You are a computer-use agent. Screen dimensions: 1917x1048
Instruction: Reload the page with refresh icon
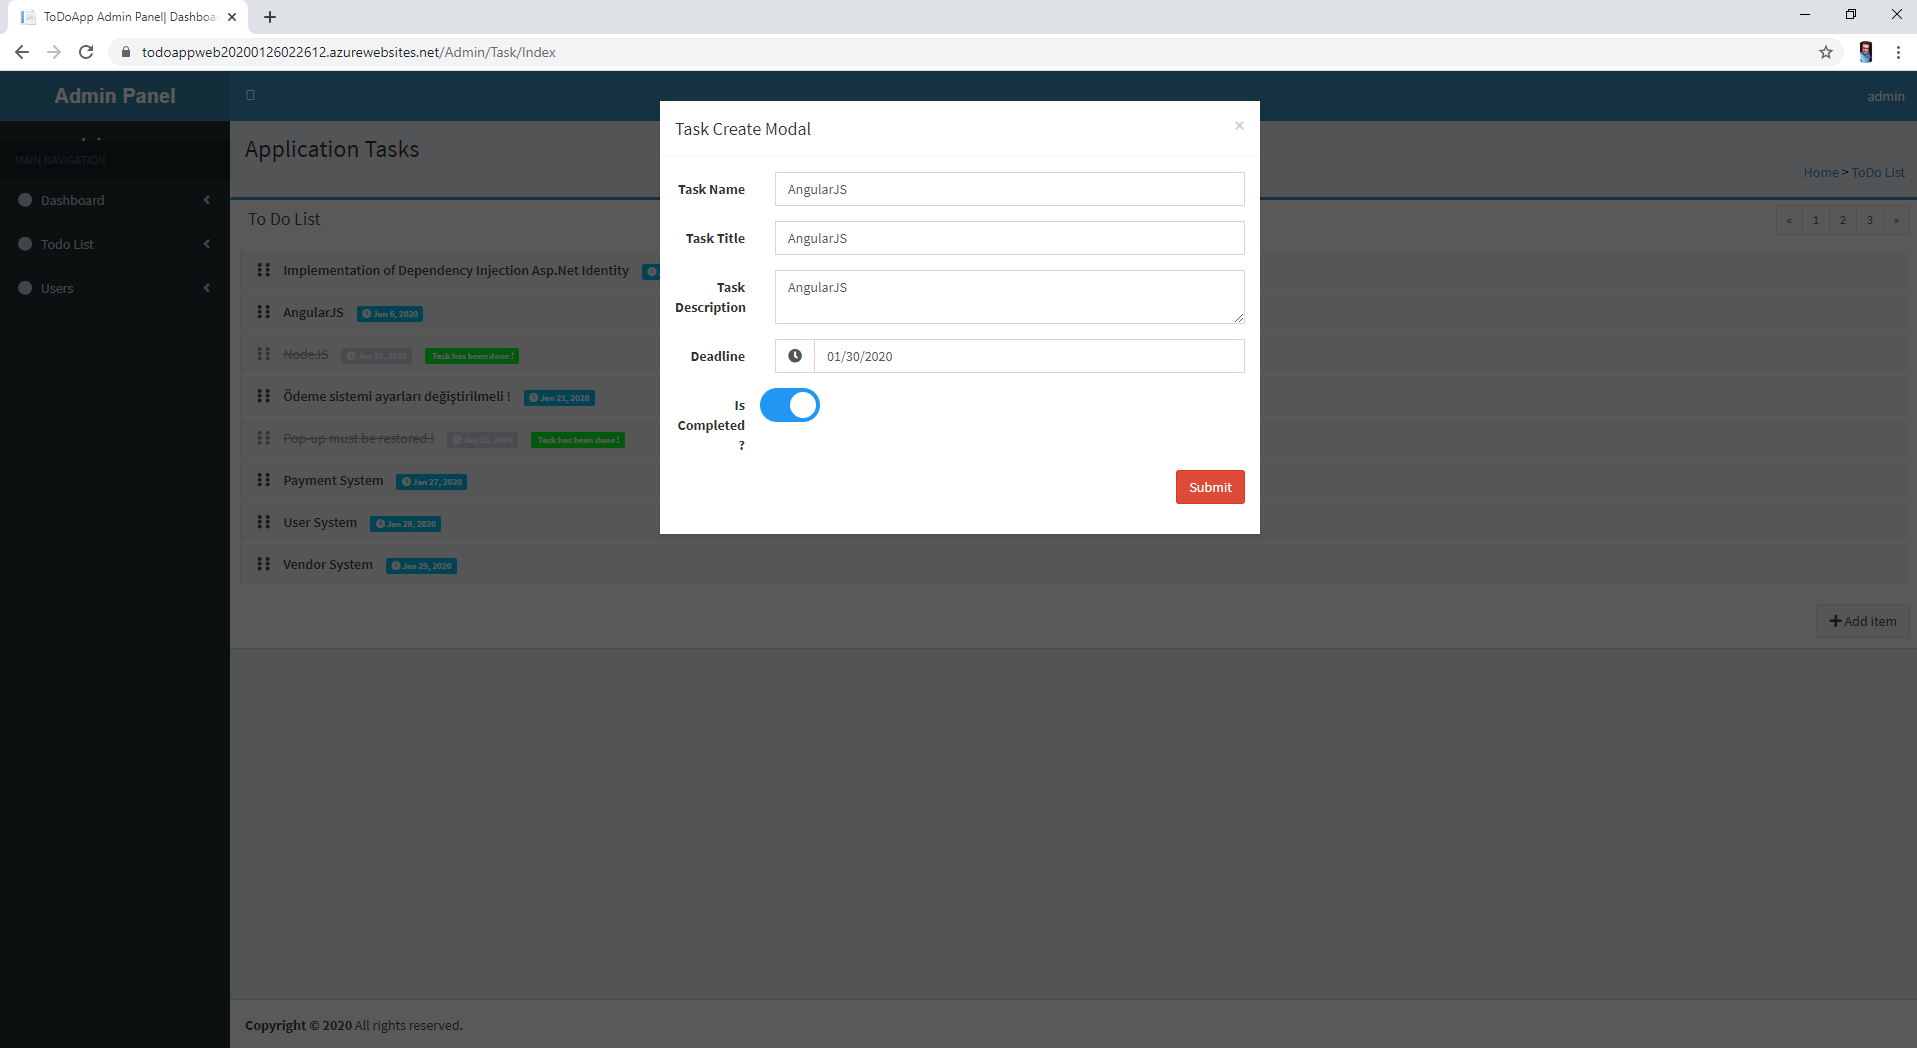(86, 52)
